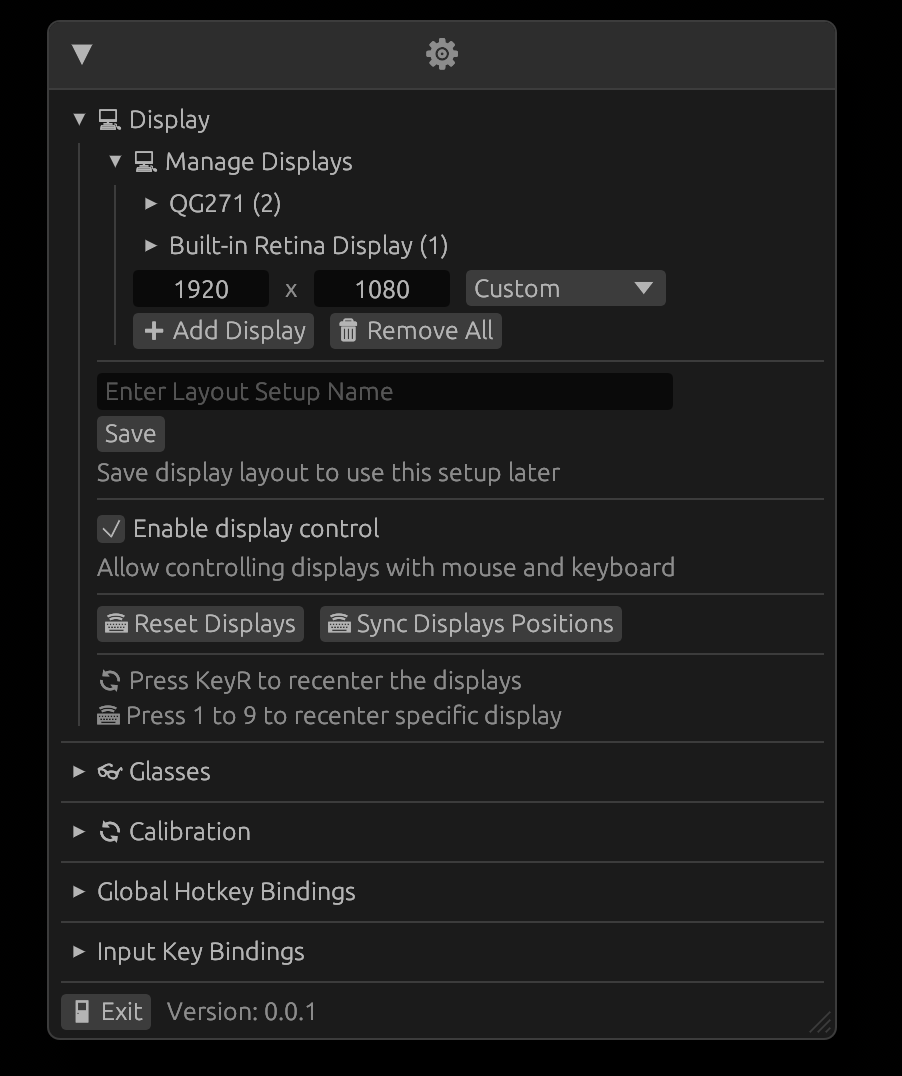This screenshot has width=902, height=1076.
Task: Click the 1920 width input field
Action: pyautogui.click(x=201, y=290)
